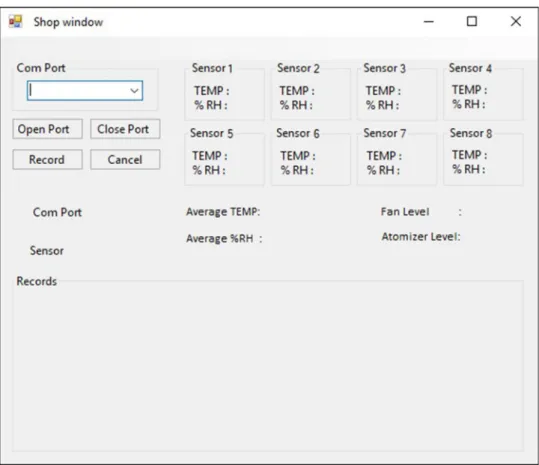Click the Records group label
The height and width of the screenshot is (465, 539).
pos(37,281)
